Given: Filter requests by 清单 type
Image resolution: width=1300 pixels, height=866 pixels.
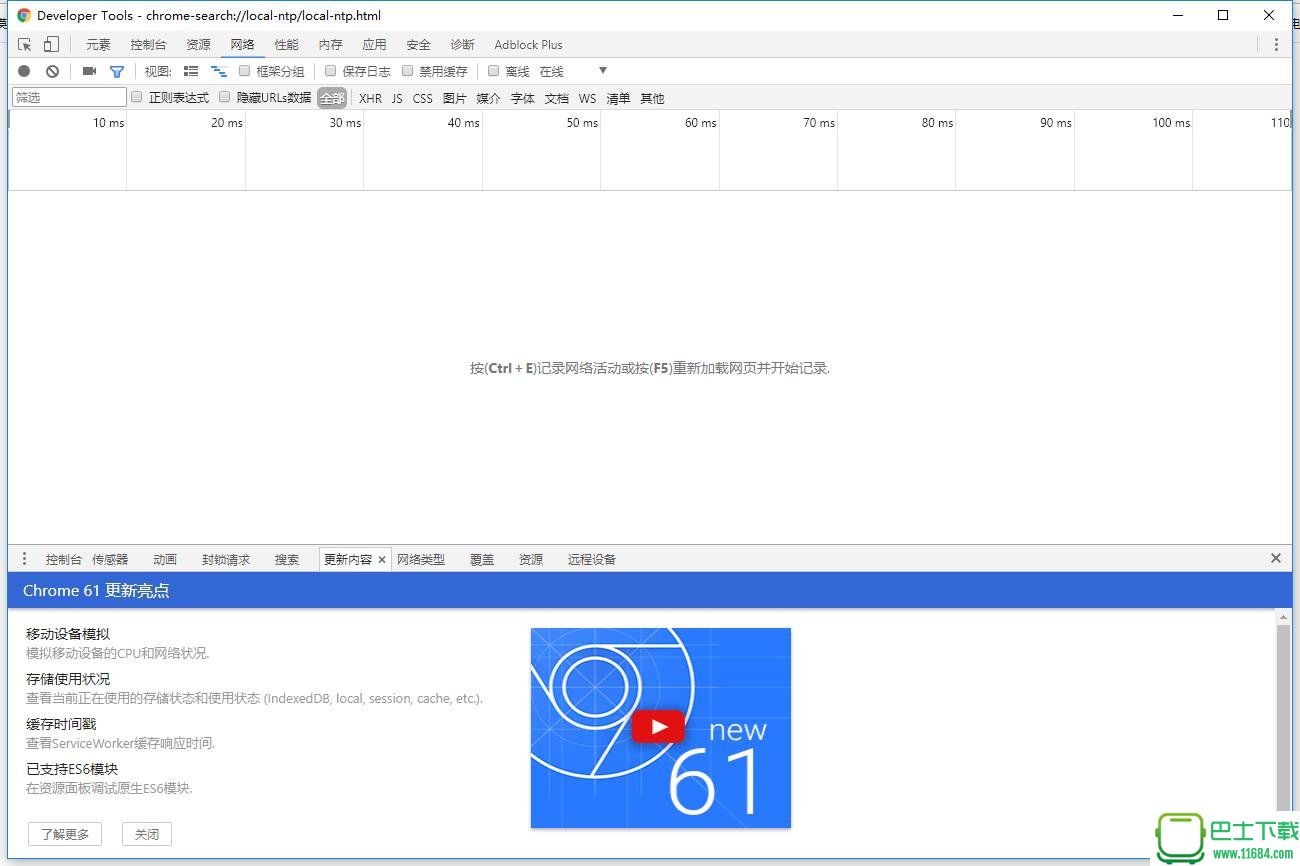Looking at the screenshot, I should coord(618,98).
